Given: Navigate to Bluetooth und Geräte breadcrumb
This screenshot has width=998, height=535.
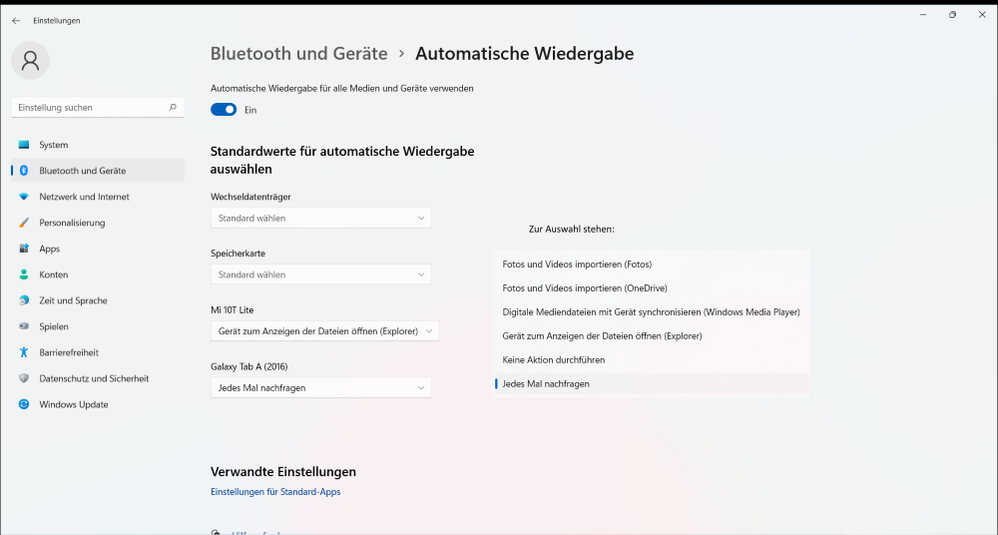Looking at the screenshot, I should pyautogui.click(x=298, y=54).
